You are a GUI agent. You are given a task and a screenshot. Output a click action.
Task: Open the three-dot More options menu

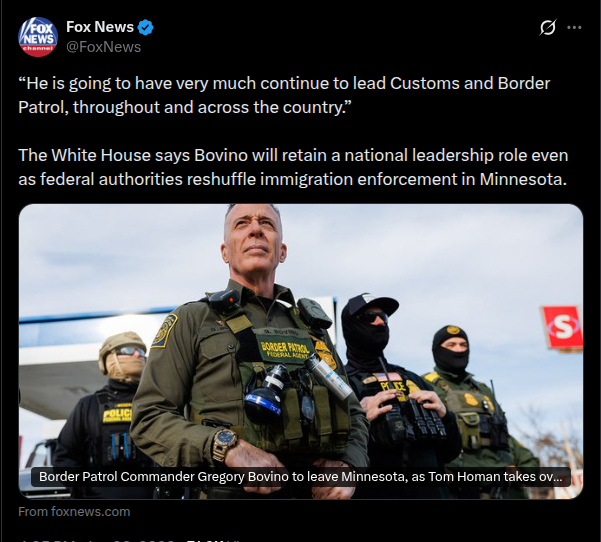tap(574, 27)
